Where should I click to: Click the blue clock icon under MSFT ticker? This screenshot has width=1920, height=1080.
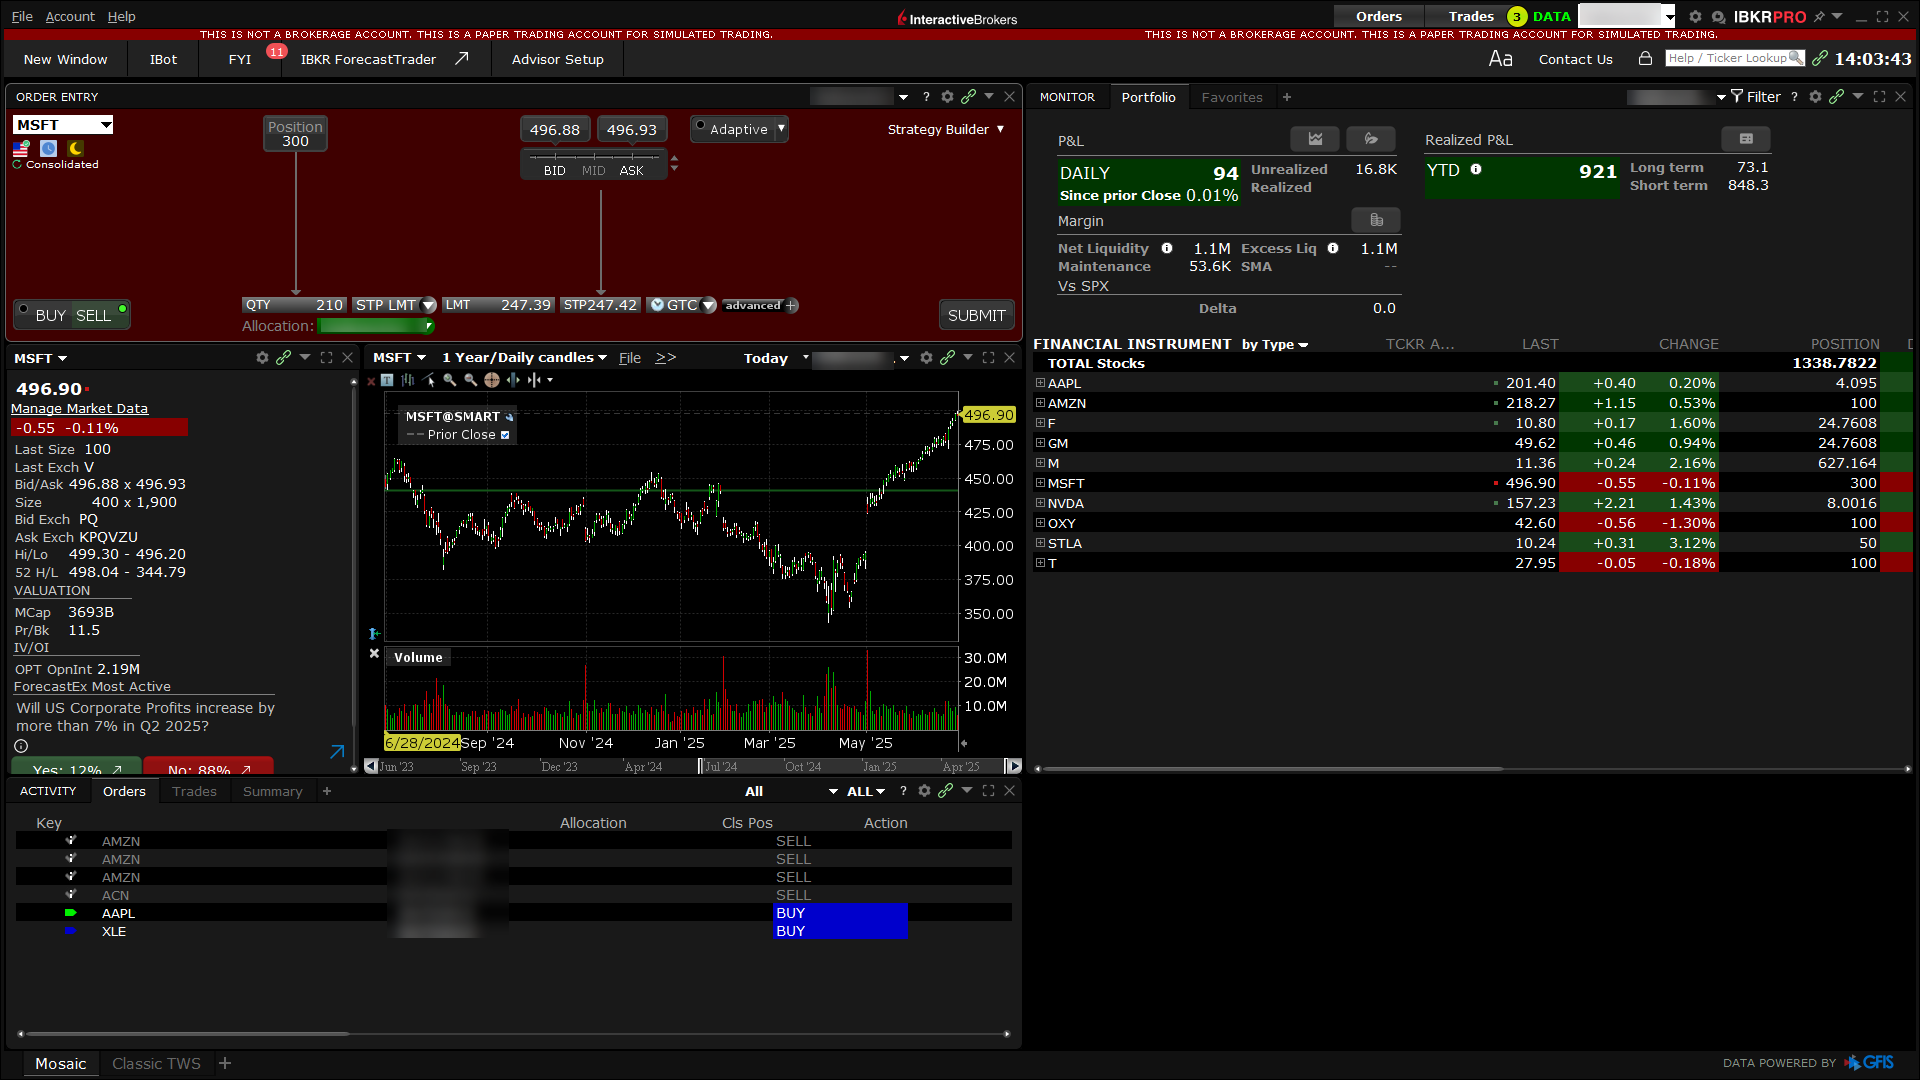coord(48,148)
